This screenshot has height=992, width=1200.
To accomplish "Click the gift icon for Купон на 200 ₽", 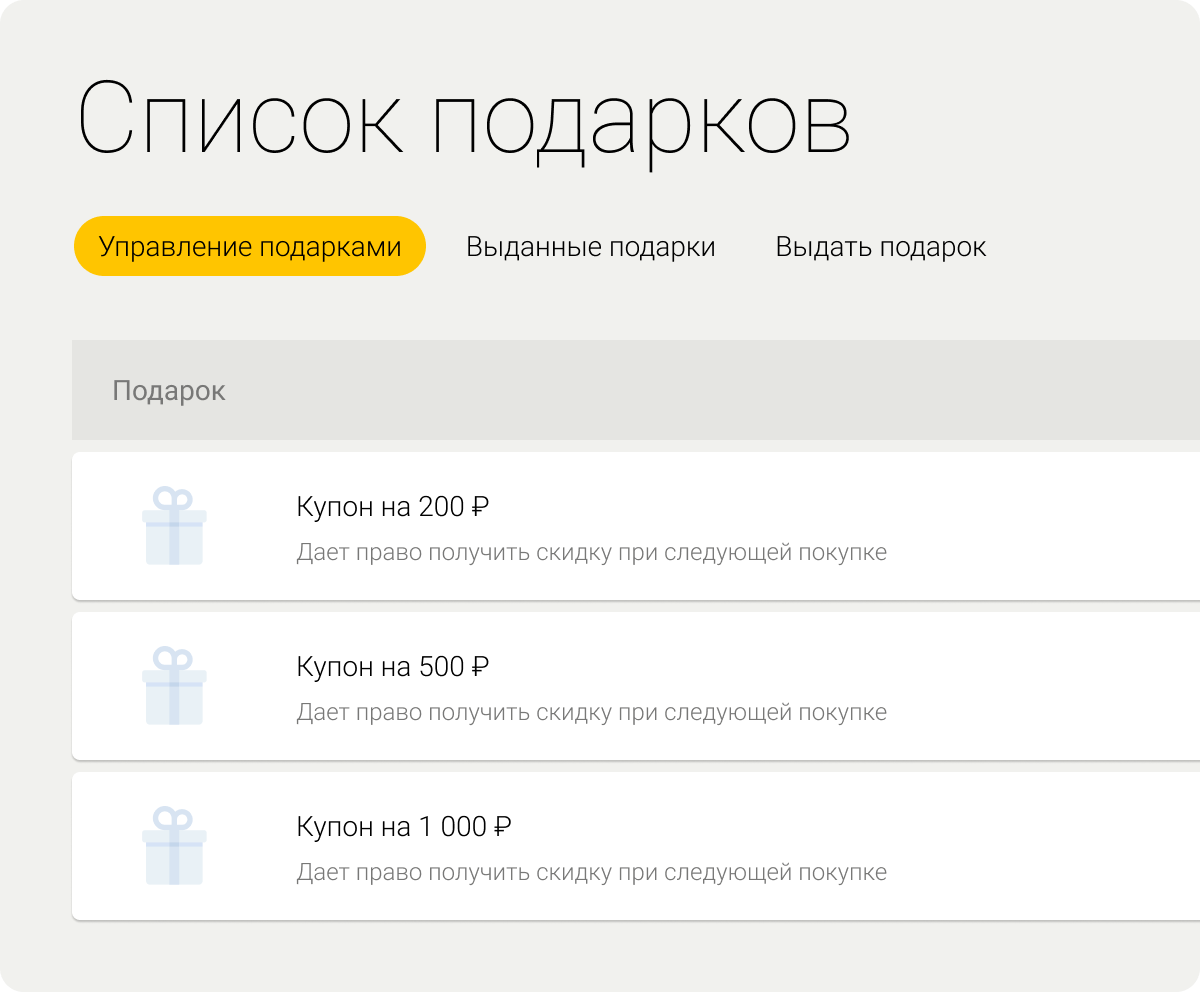I will click(174, 526).
